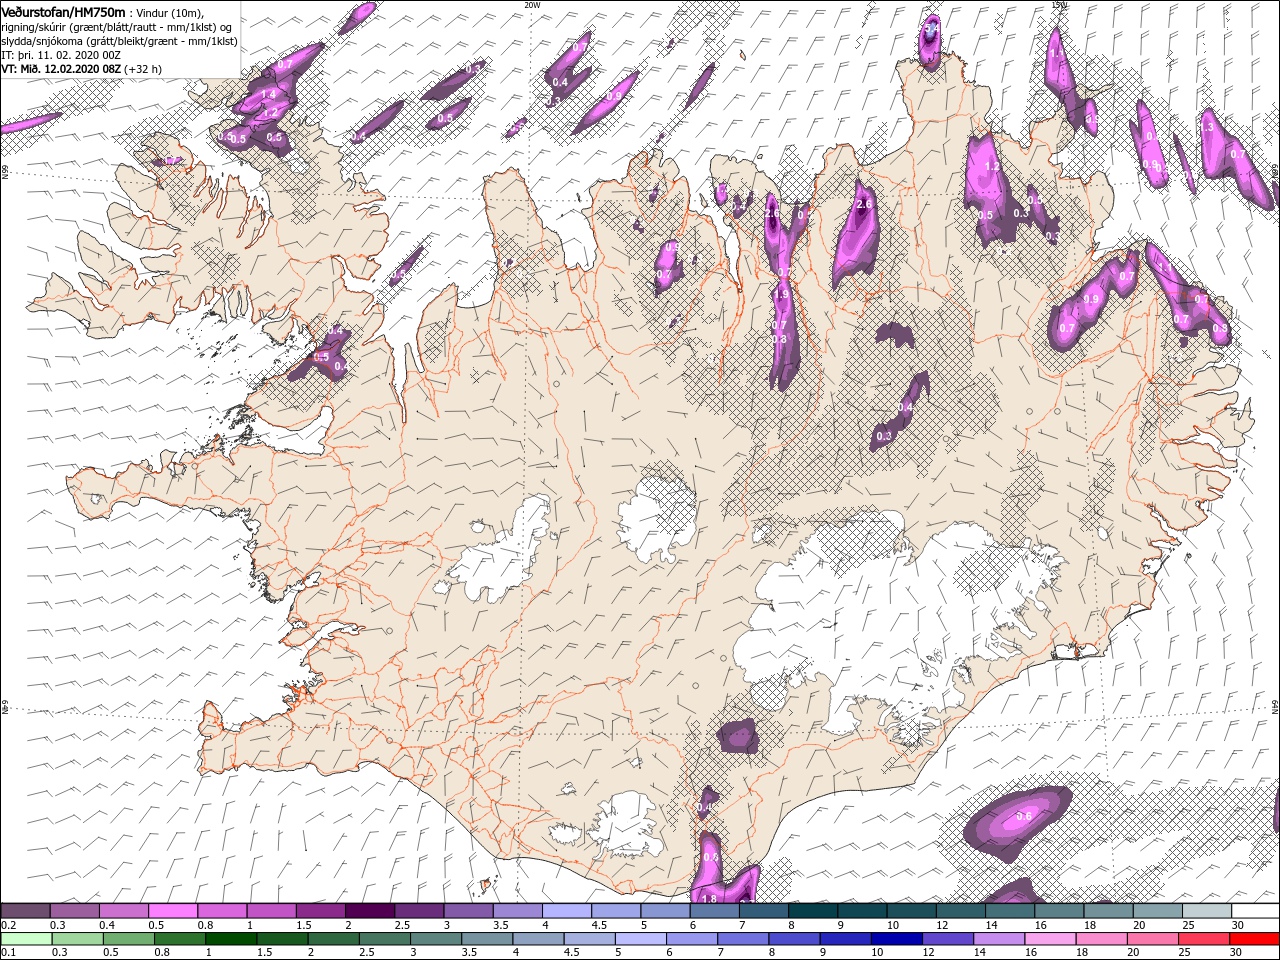This screenshot has width=1280, height=960.
Task: Select the 0.3 light green swatch, lower legend
Action: click(77, 939)
